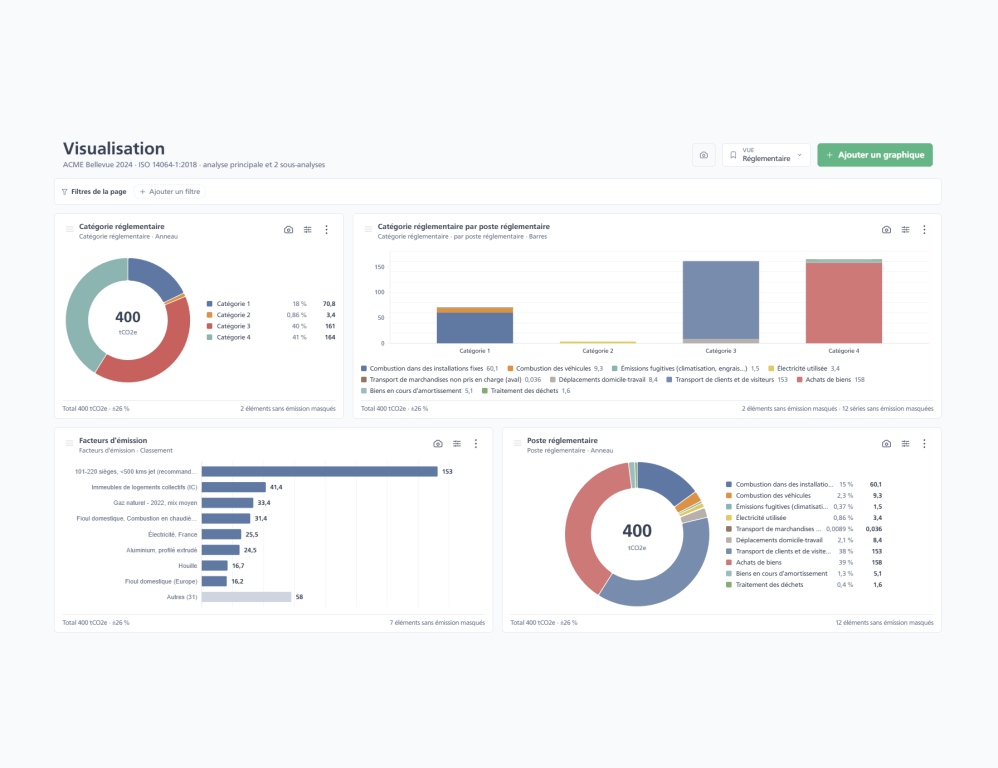Image resolution: width=998 pixels, height=768 pixels.
Task: Click the Autres (31) bar
Action: coord(246,597)
